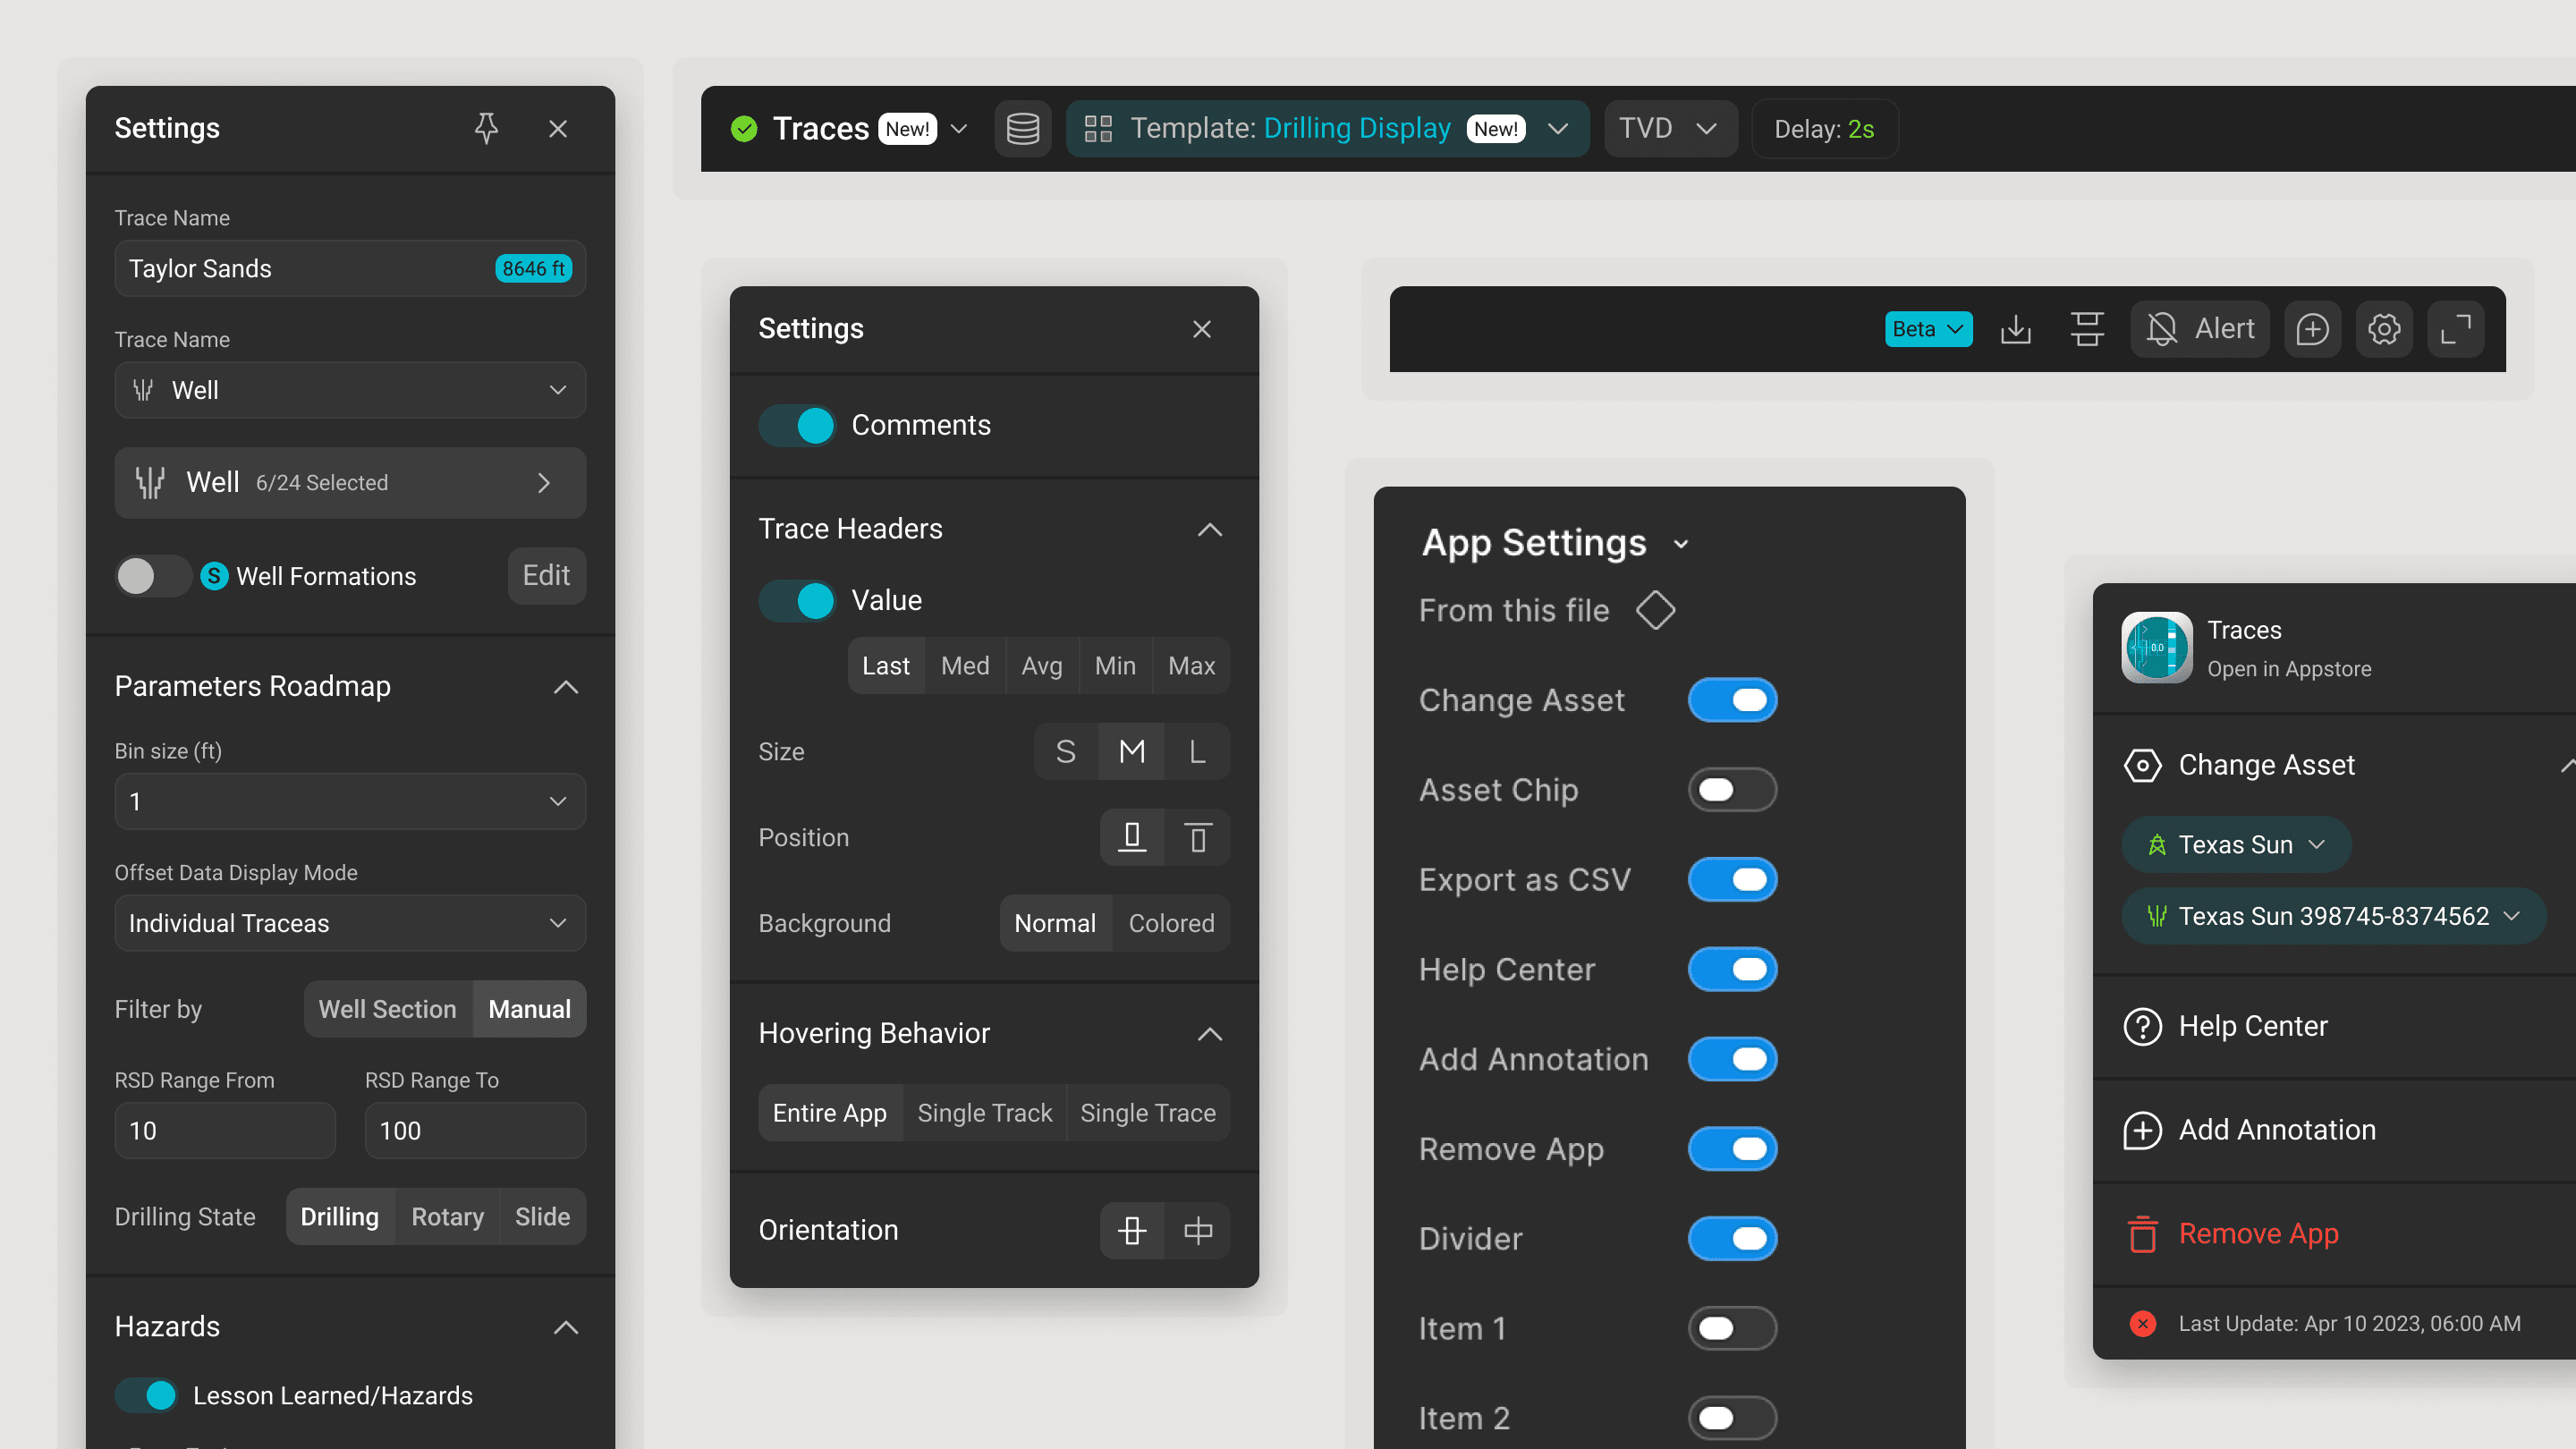Click the RSD Range From field
This screenshot has height=1449, width=2576.
pyautogui.click(x=225, y=1131)
